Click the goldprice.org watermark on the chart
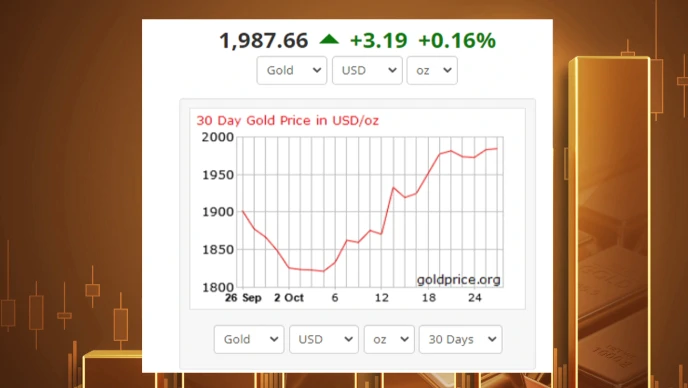The image size is (688, 388). pyautogui.click(x=459, y=280)
